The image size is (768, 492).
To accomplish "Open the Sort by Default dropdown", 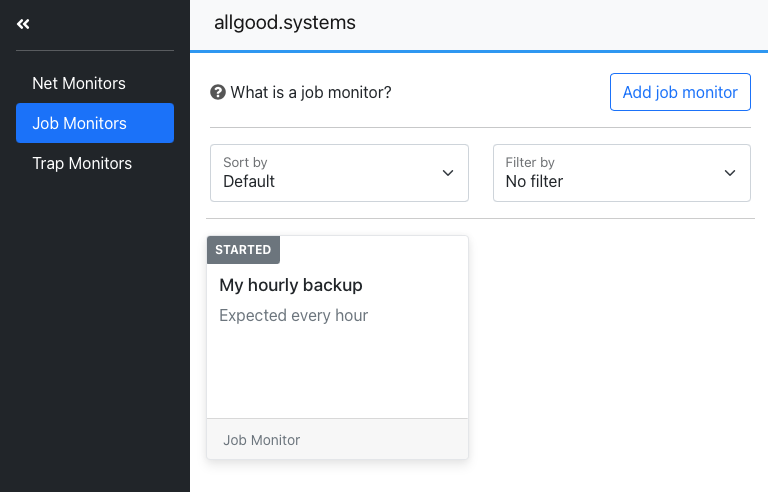I will click(x=339, y=173).
